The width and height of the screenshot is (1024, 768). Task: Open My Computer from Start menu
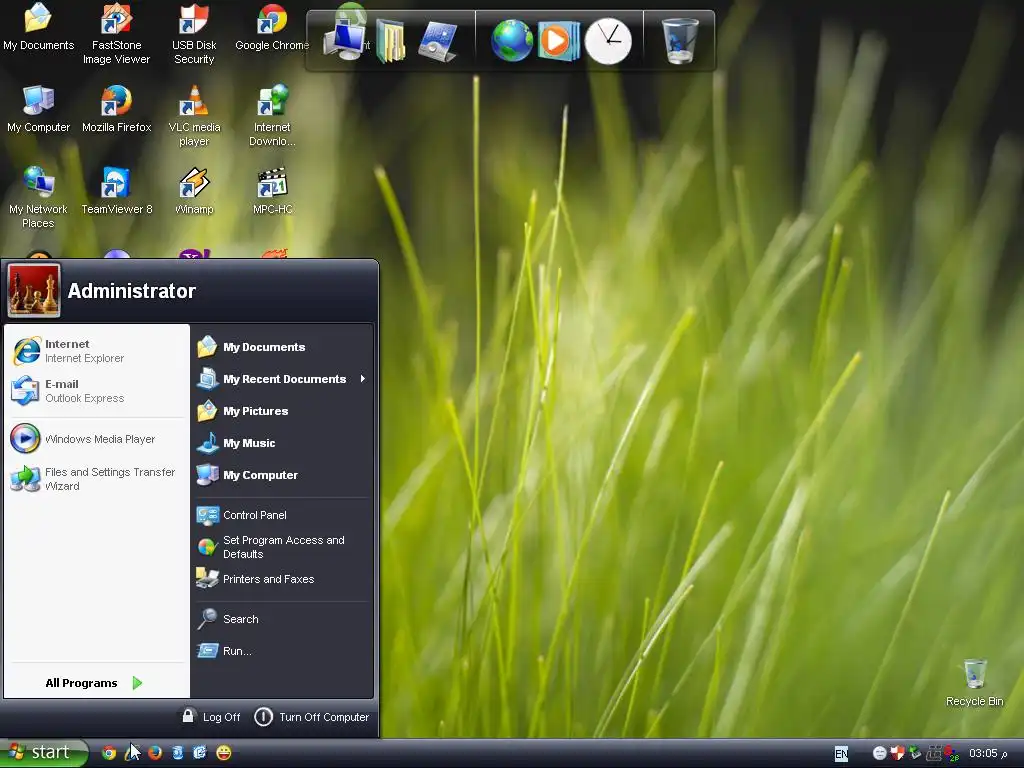(x=283, y=475)
